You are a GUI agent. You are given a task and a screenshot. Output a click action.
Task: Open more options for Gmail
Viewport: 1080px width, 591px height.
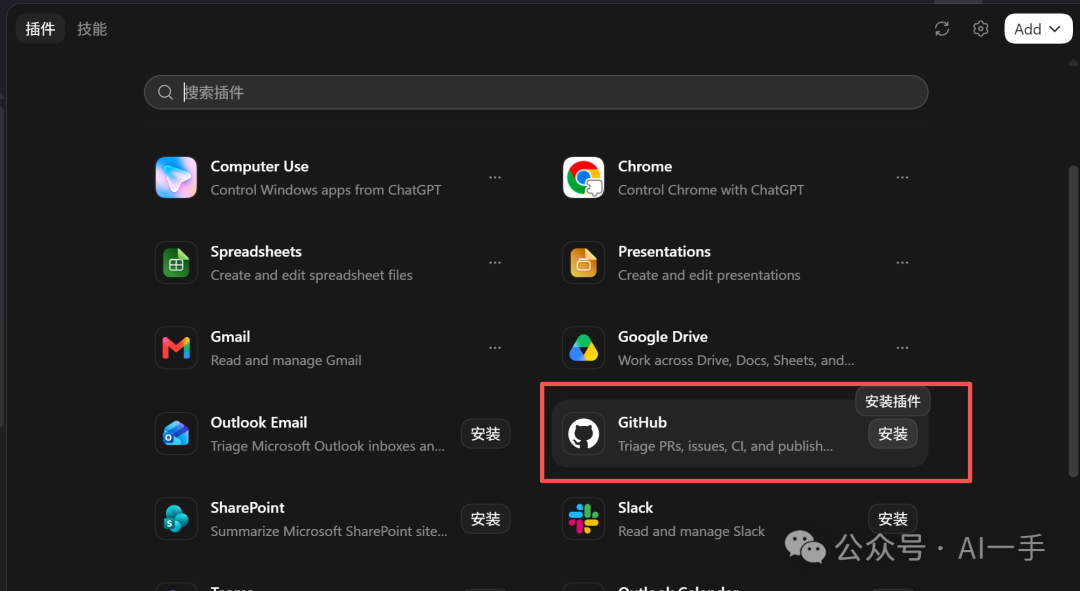pyautogui.click(x=495, y=348)
